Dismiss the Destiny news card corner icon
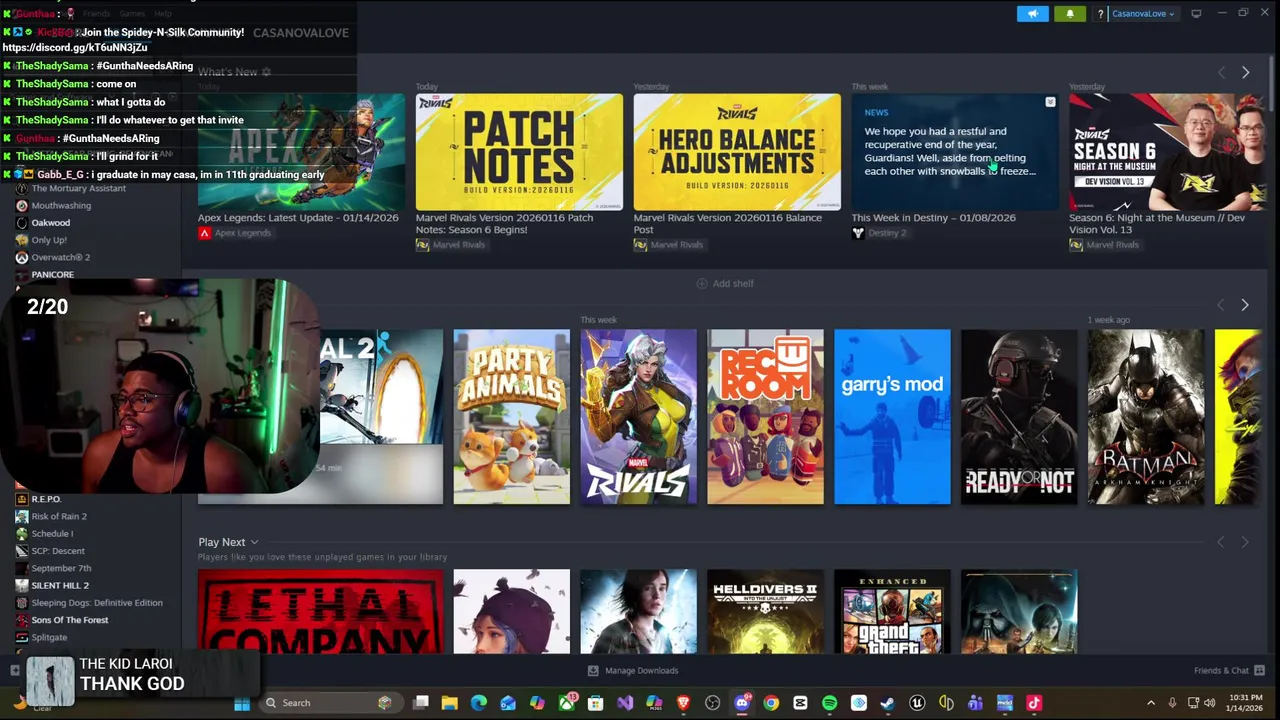 pyautogui.click(x=1050, y=102)
